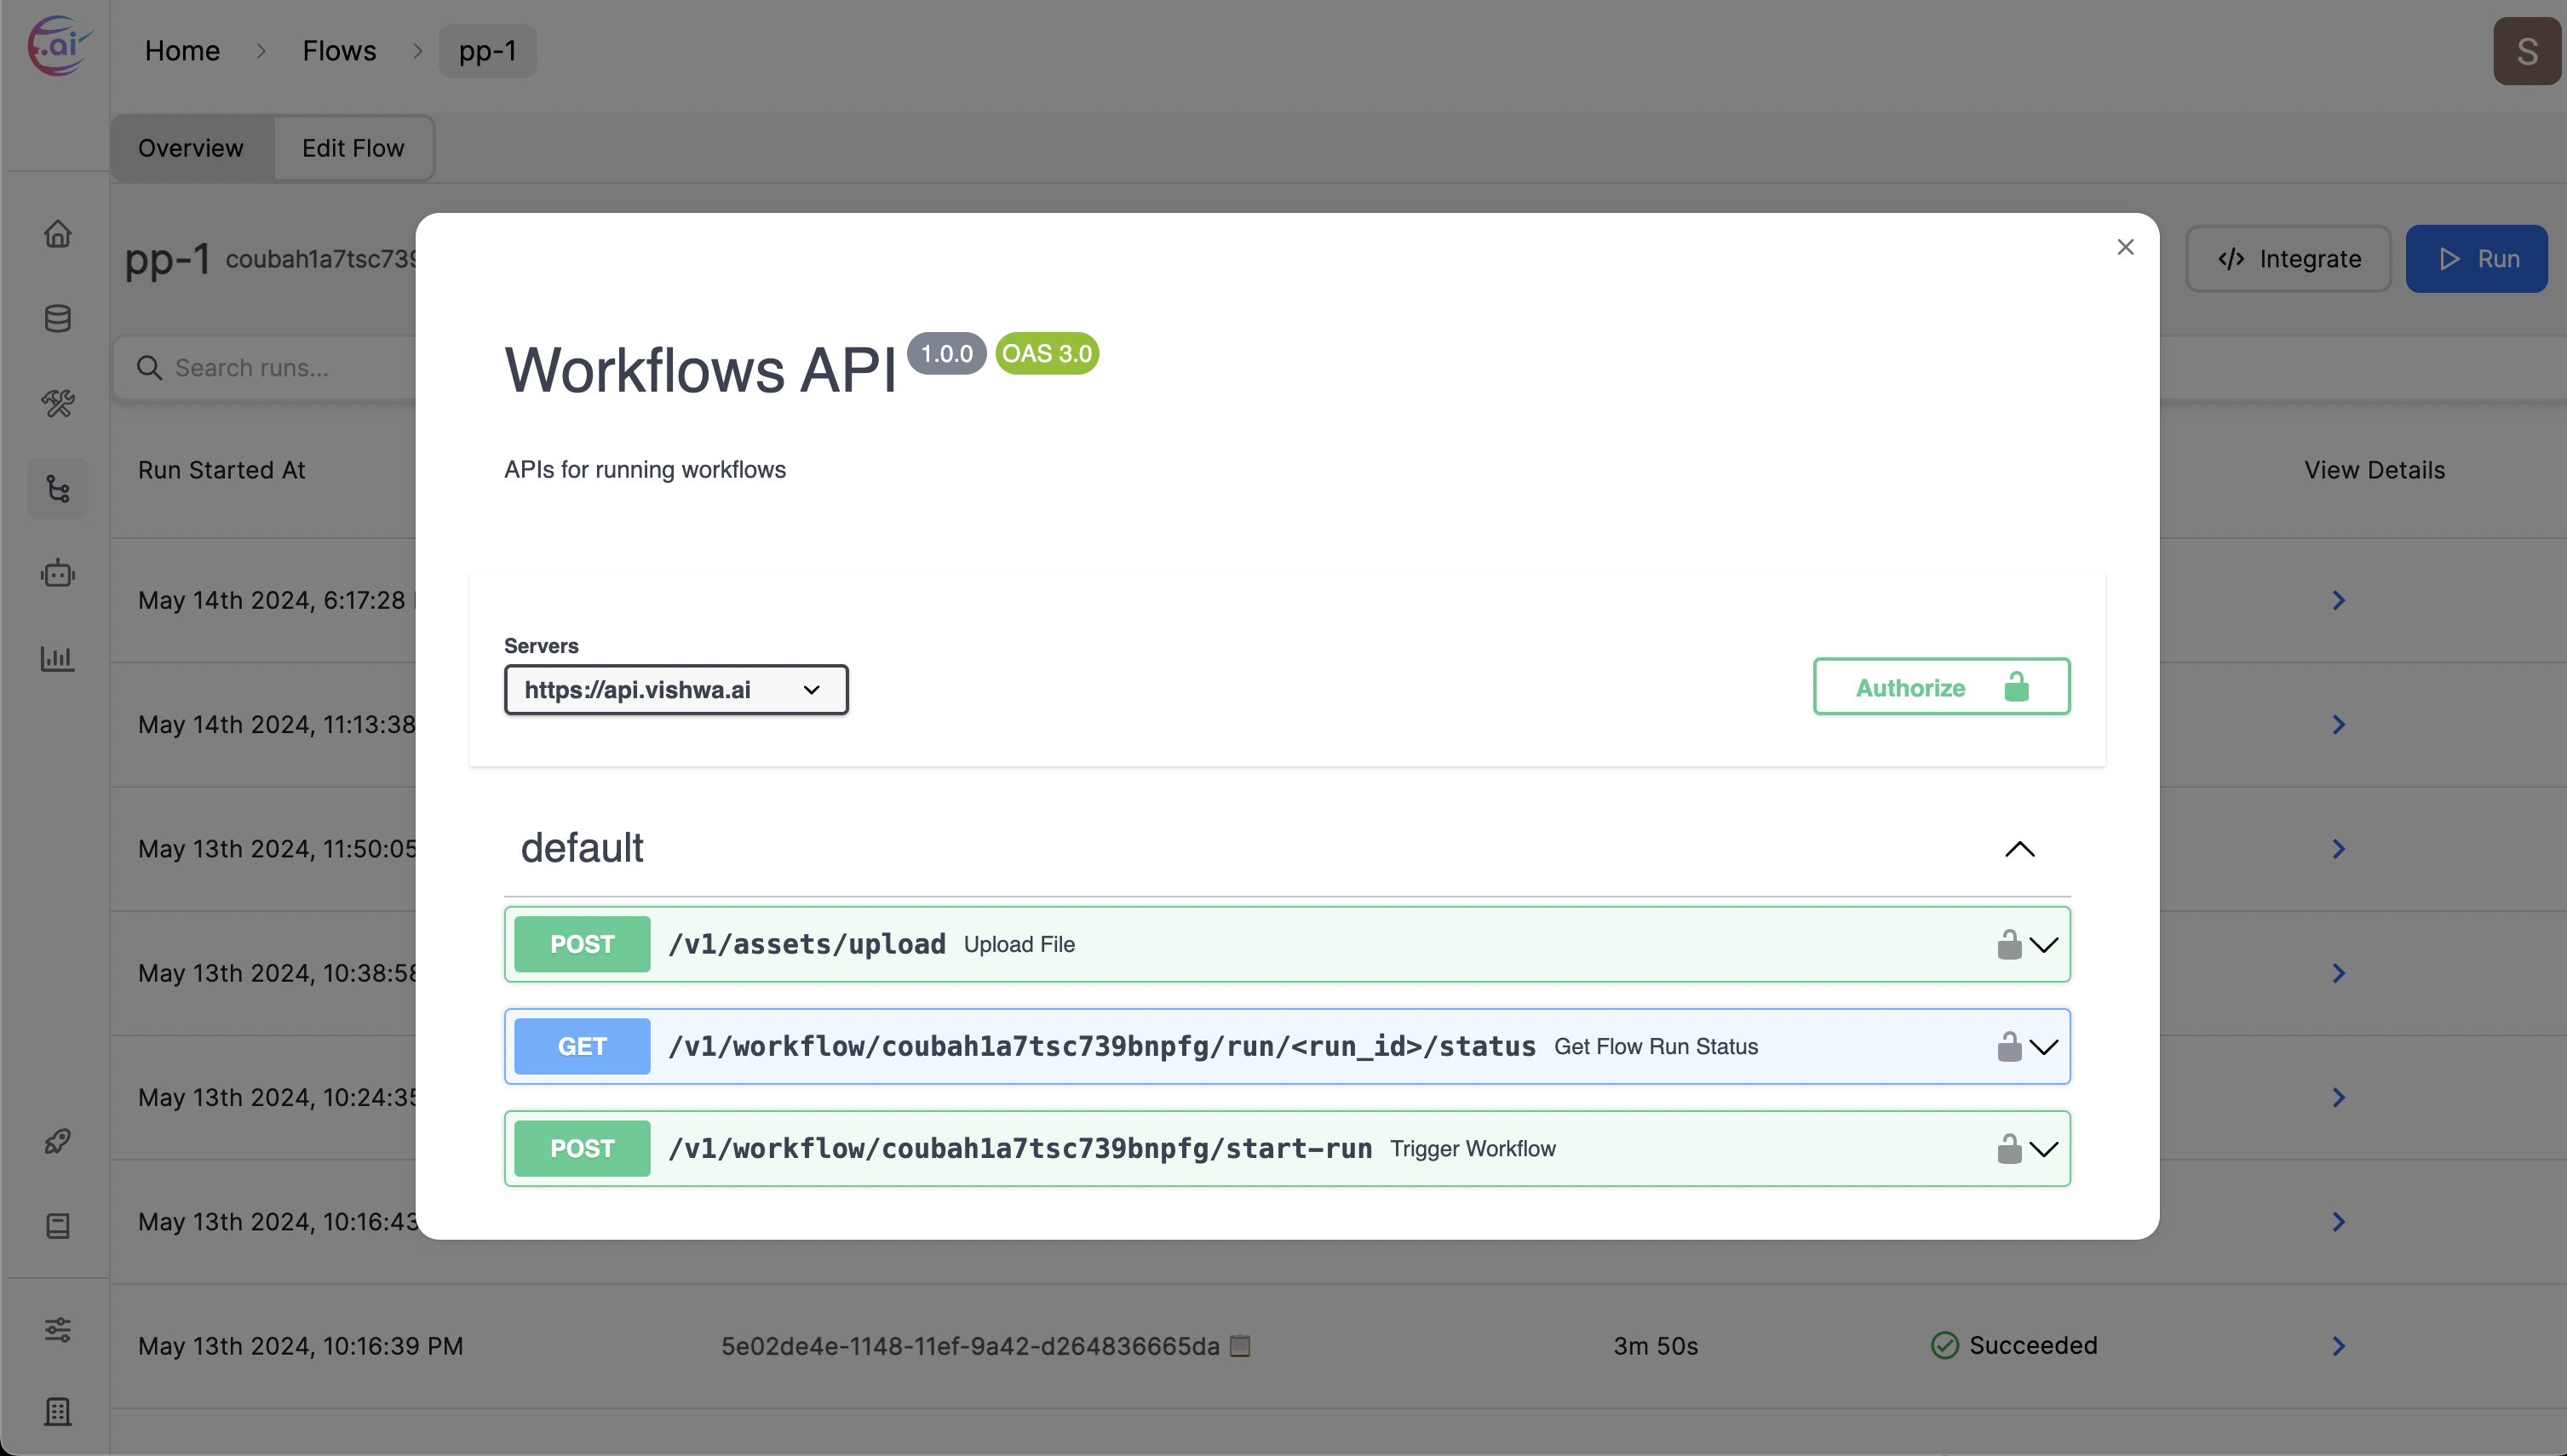
Task: Switch to the Edit Flow tab
Action: point(353,148)
